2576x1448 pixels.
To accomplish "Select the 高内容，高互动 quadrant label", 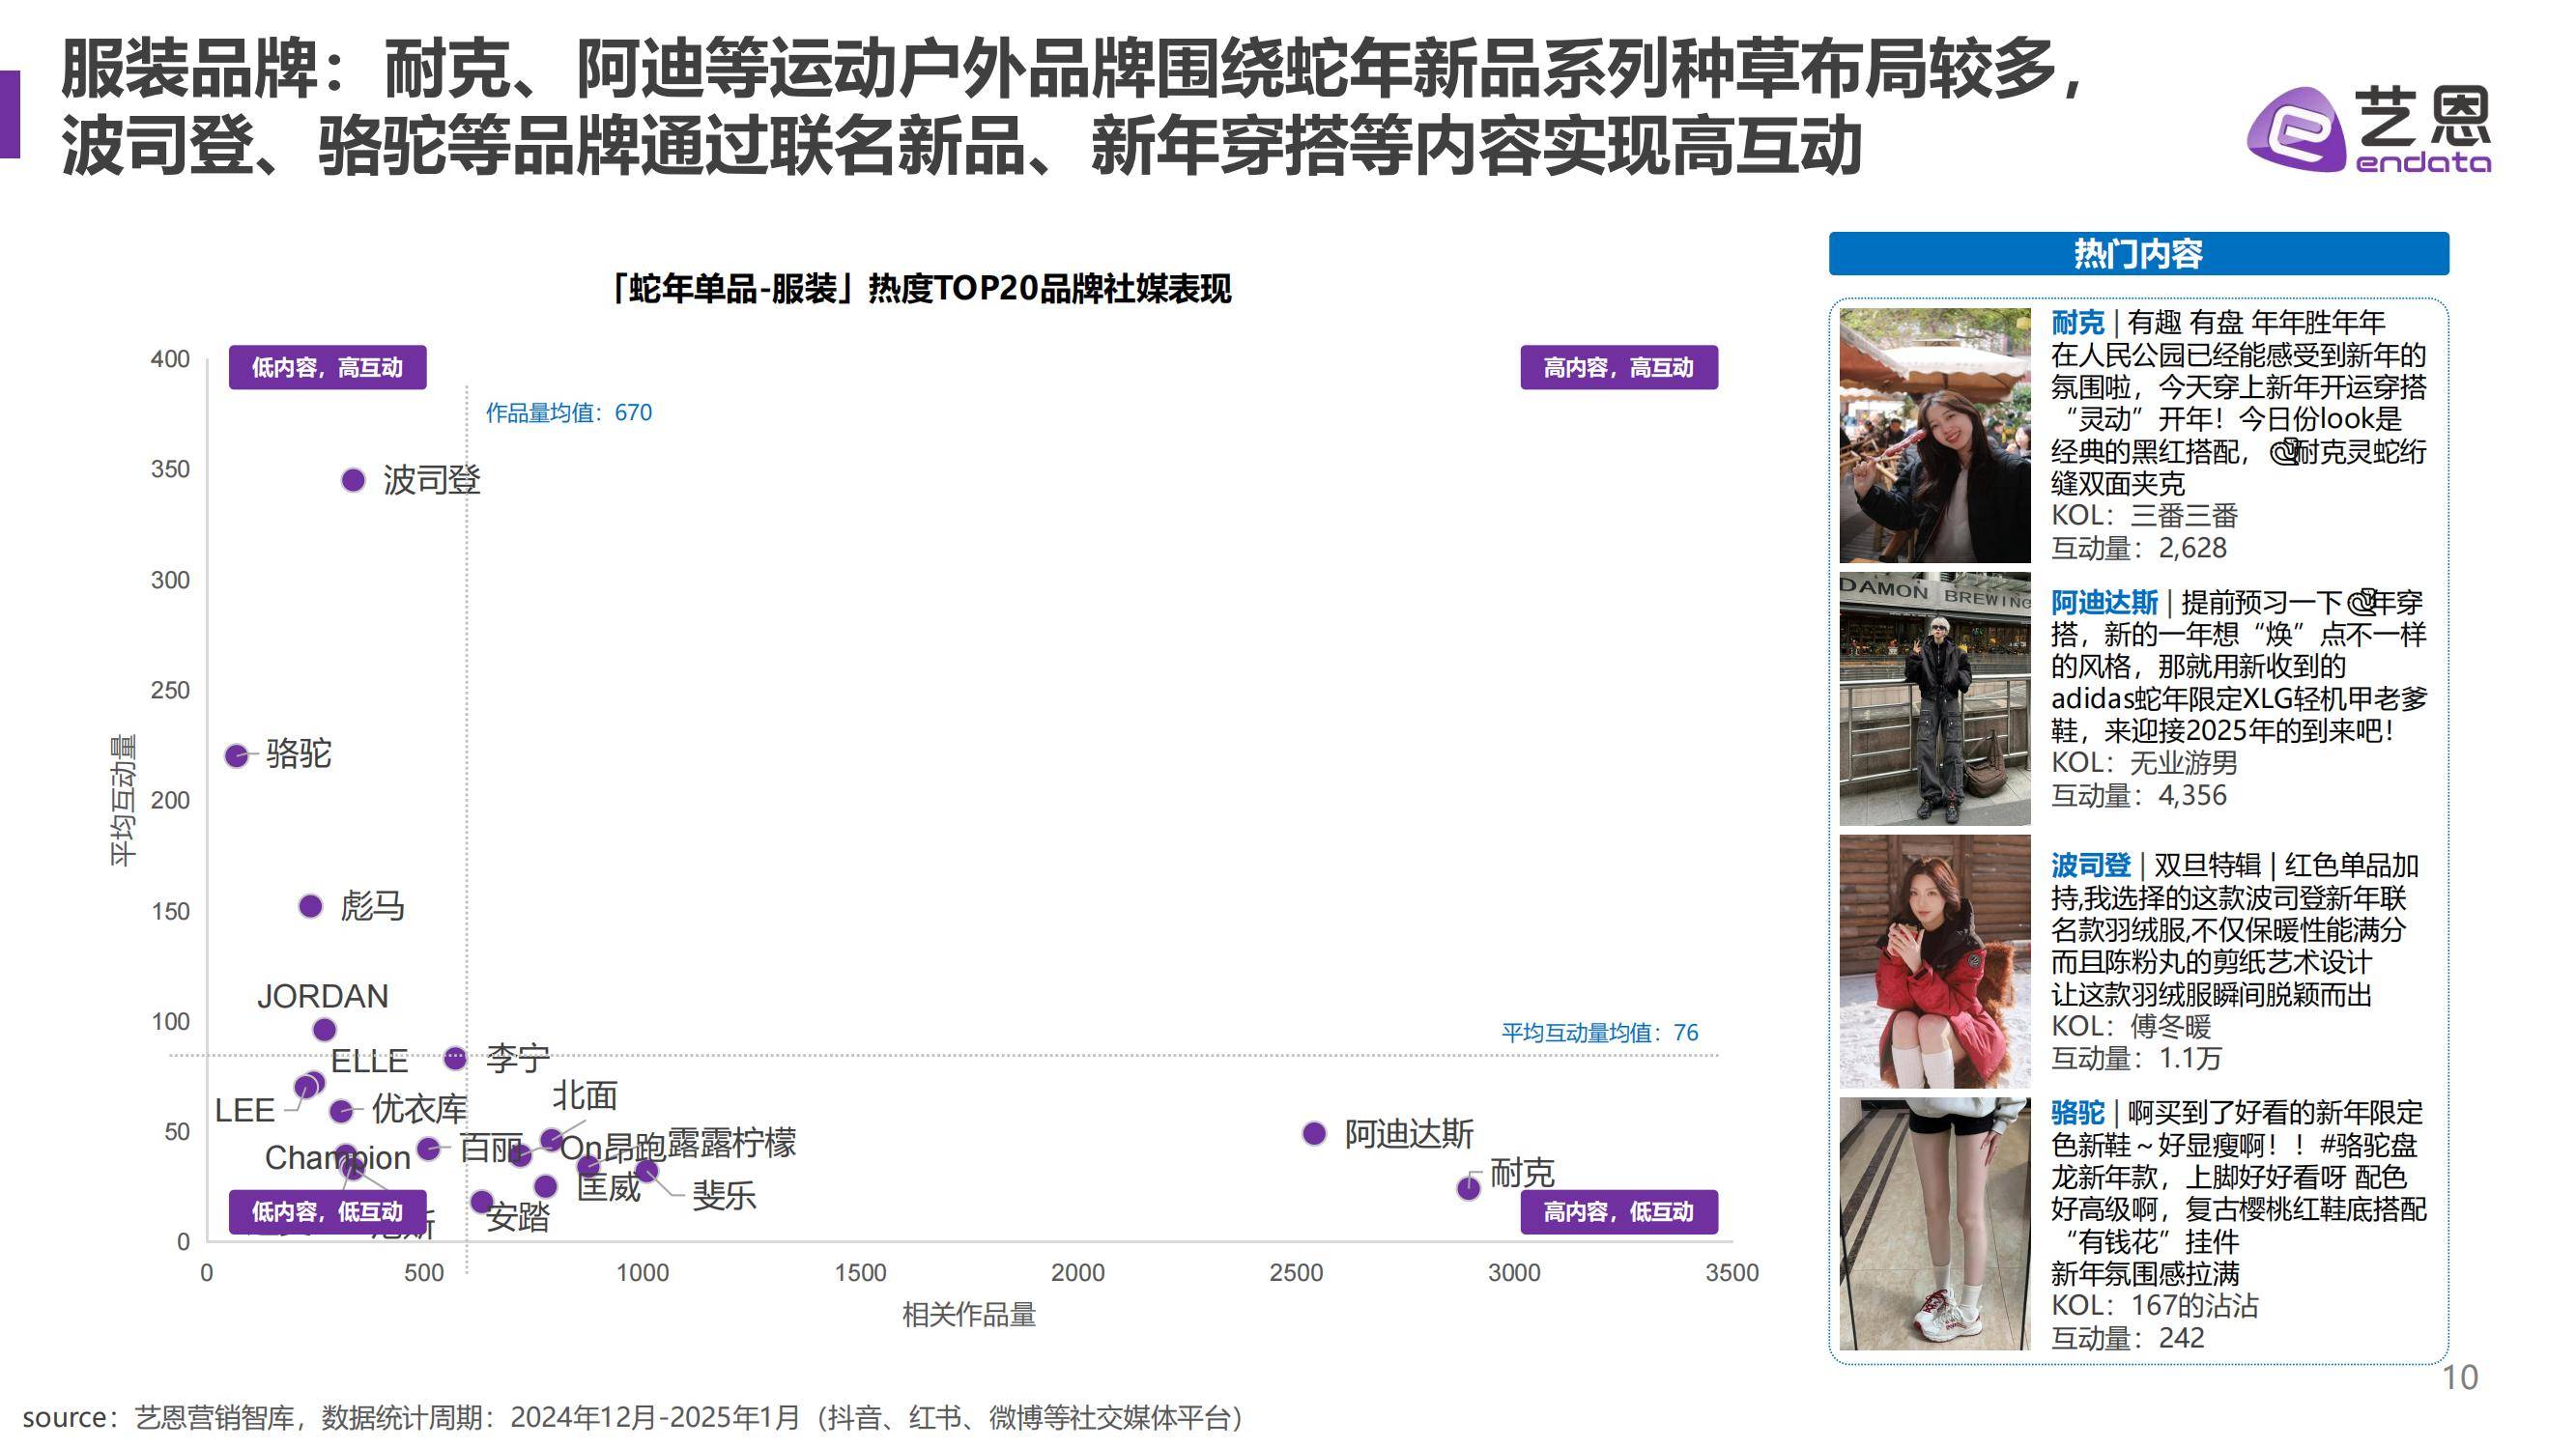I will (x=1619, y=367).
